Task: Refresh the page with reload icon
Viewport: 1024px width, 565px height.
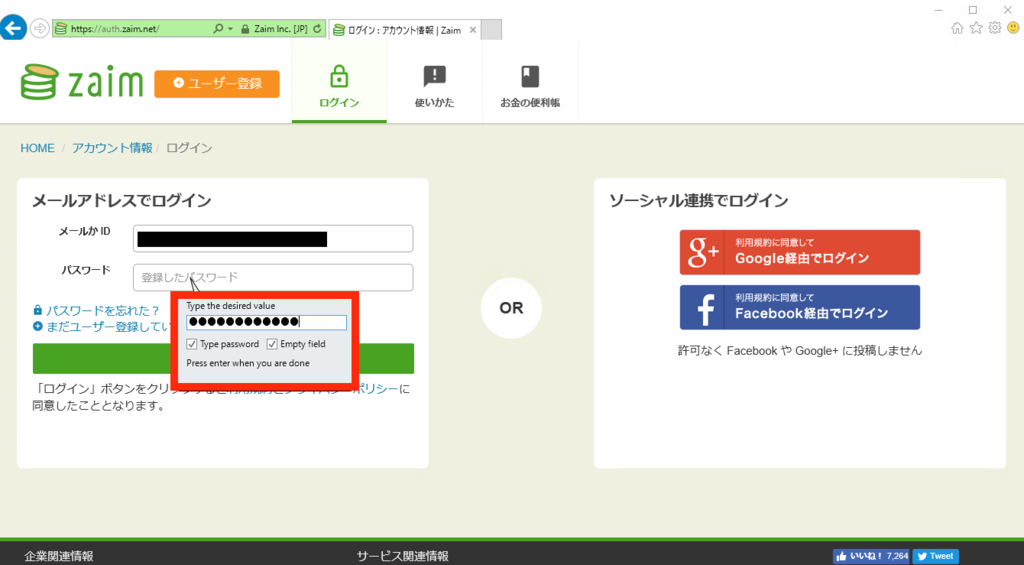Action: (x=317, y=29)
